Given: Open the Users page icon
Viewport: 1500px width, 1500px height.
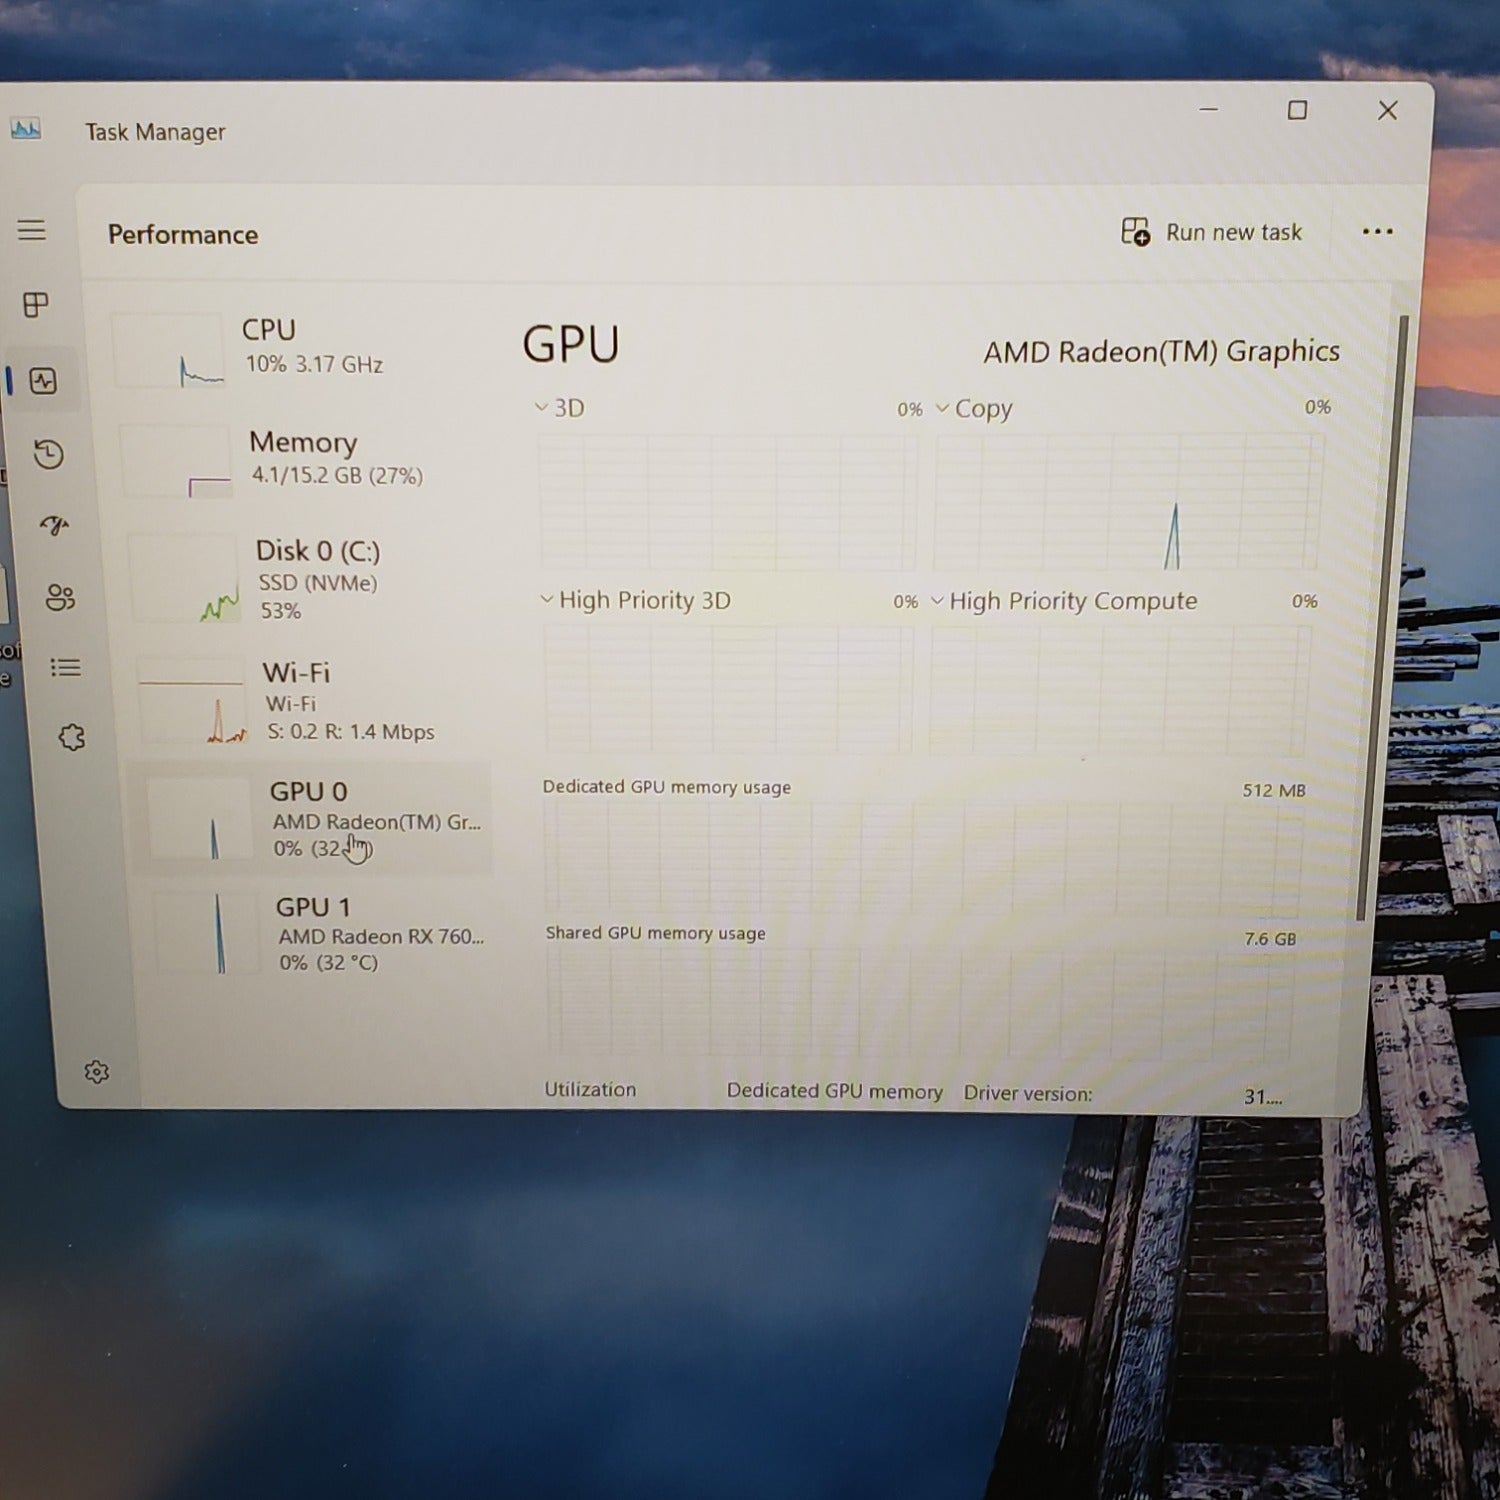Looking at the screenshot, I should coord(59,598).
